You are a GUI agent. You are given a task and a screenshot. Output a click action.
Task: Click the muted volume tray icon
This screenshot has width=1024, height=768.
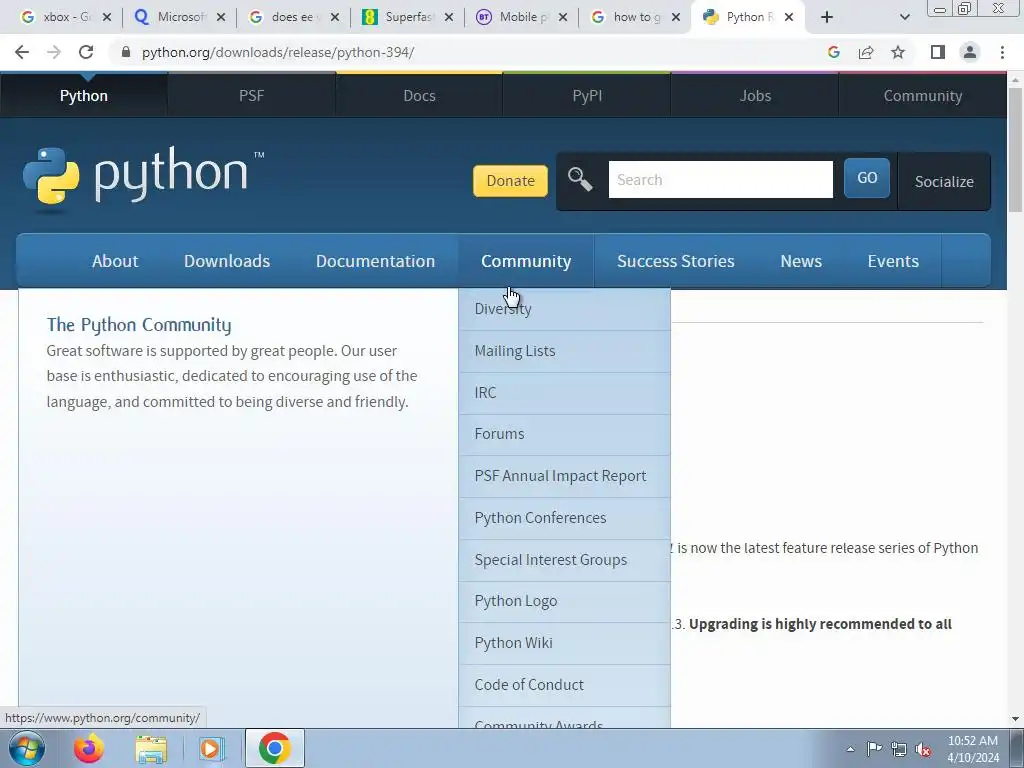point(923,749)
